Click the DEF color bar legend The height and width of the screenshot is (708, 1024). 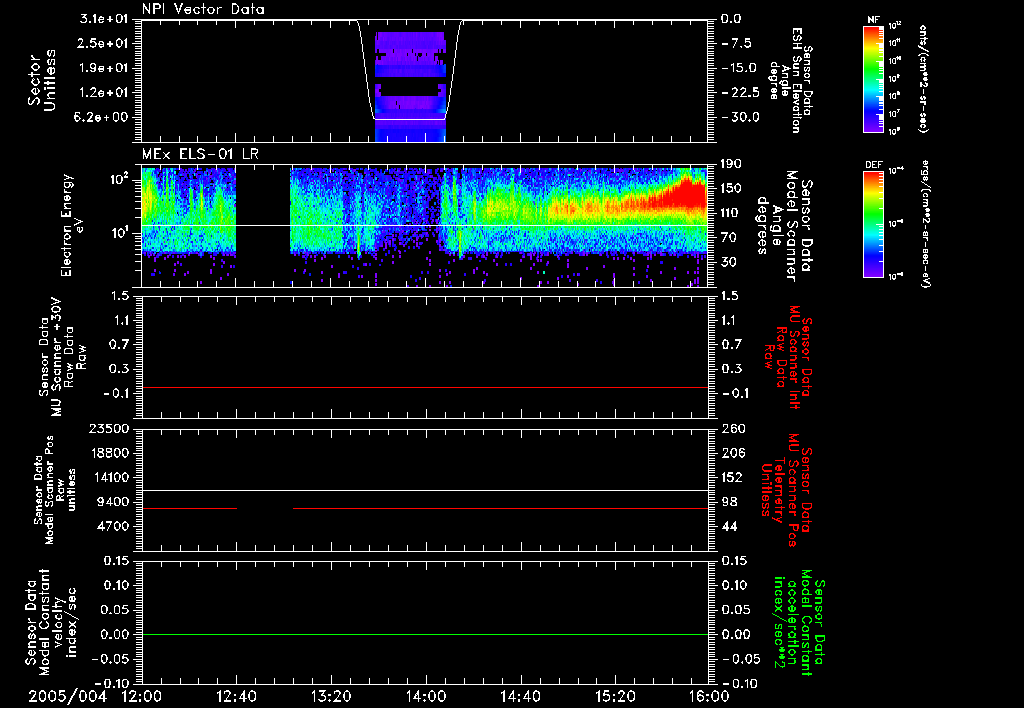pos(873,224)
